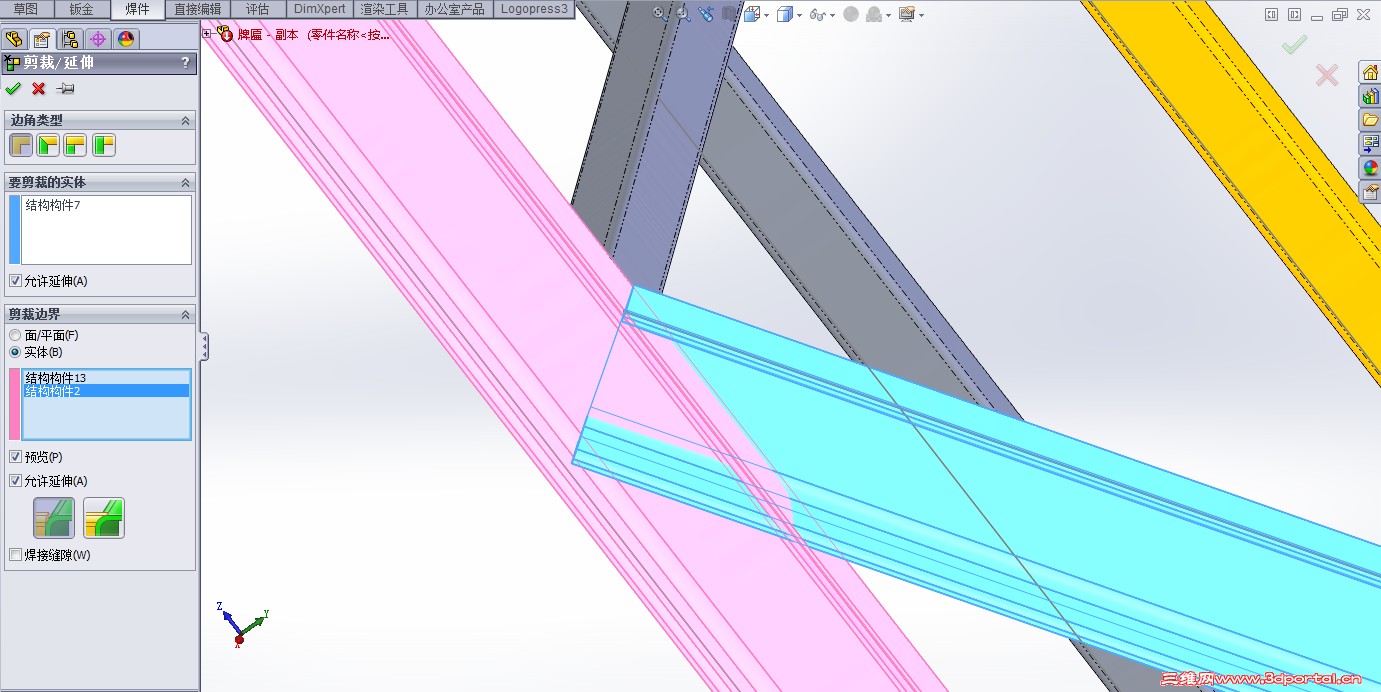This screenshot has height=692, width=1381.
Task: Open the PropertyManager tab
Action: (x=42, y=39)
